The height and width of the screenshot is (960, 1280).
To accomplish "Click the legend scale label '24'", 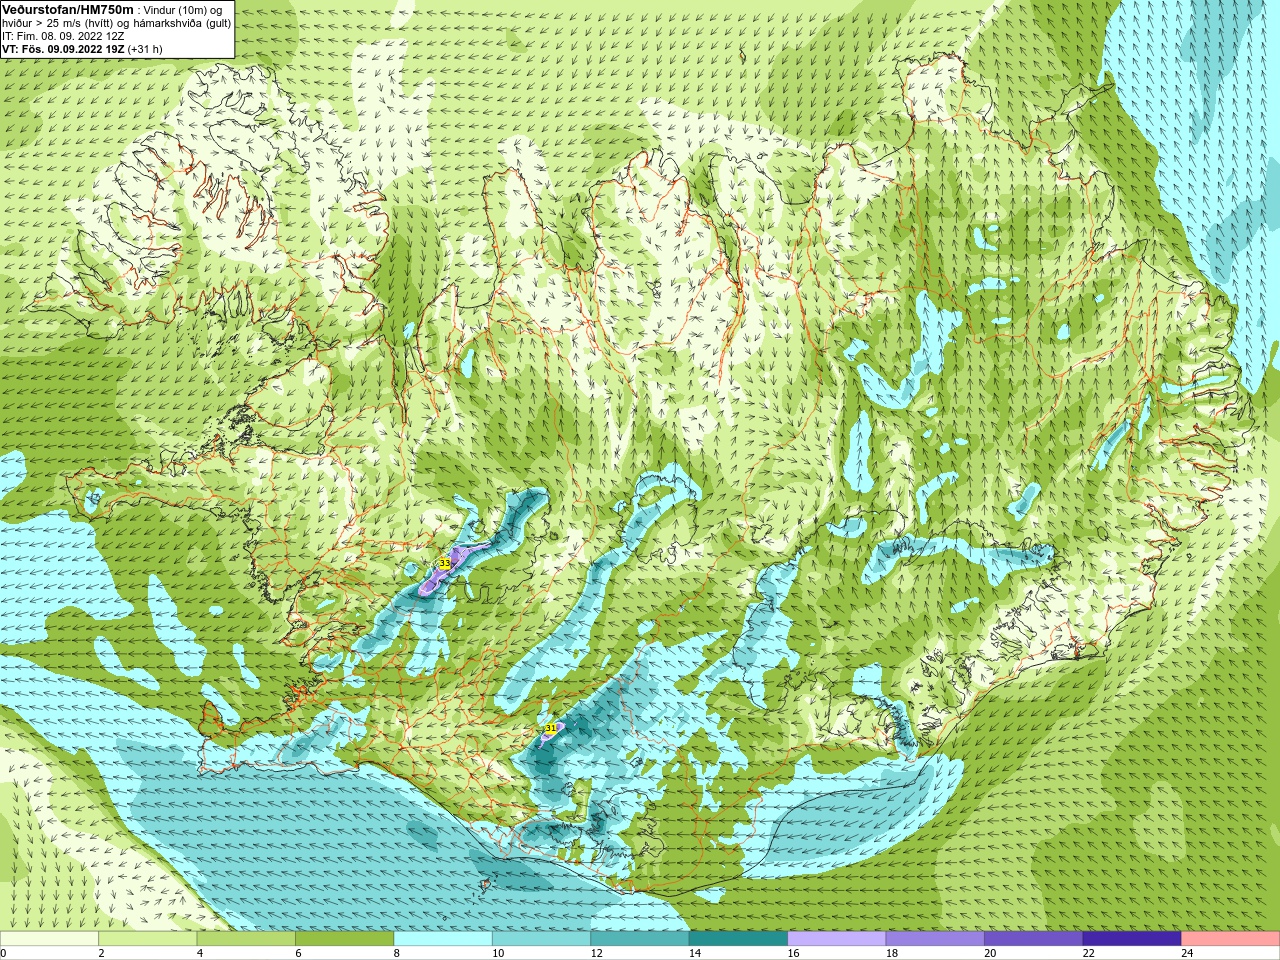I will [1187, 953].
